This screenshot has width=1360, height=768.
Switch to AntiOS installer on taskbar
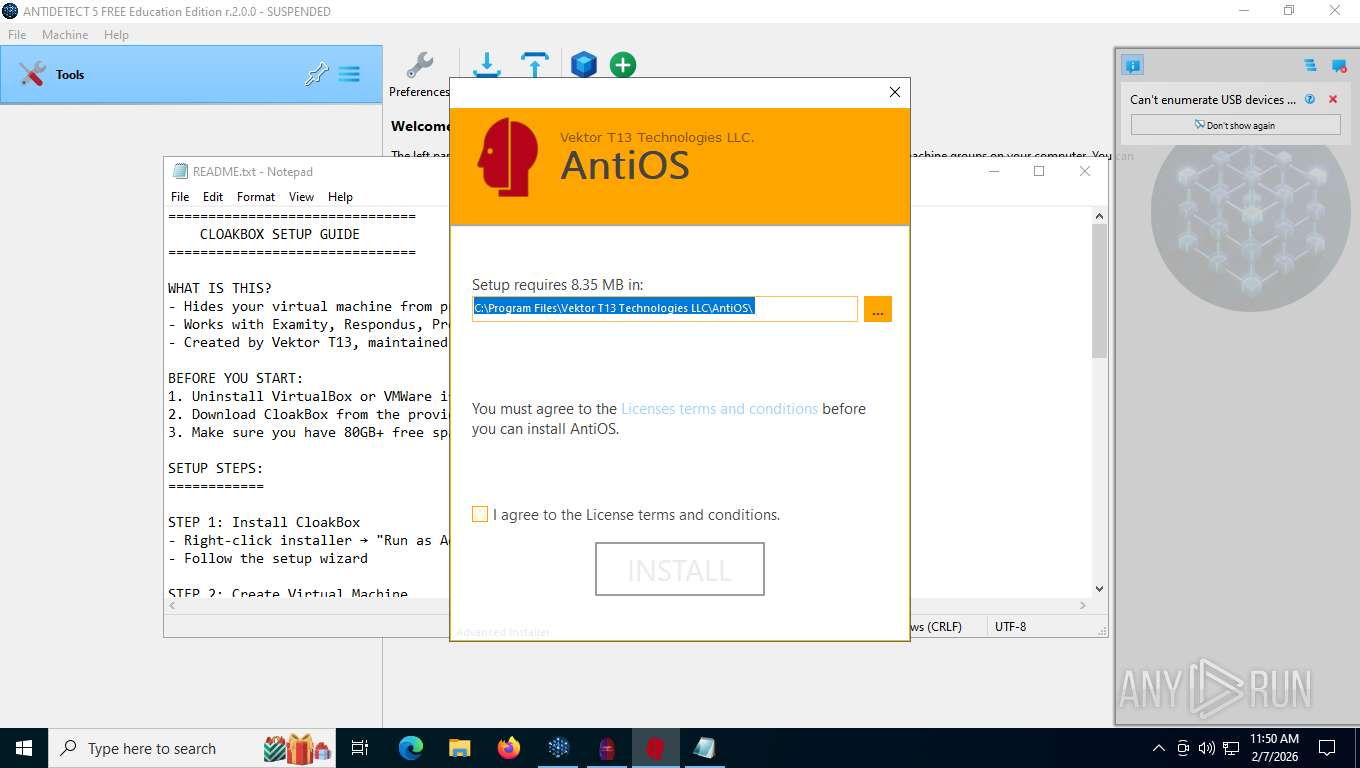point(655,748)
